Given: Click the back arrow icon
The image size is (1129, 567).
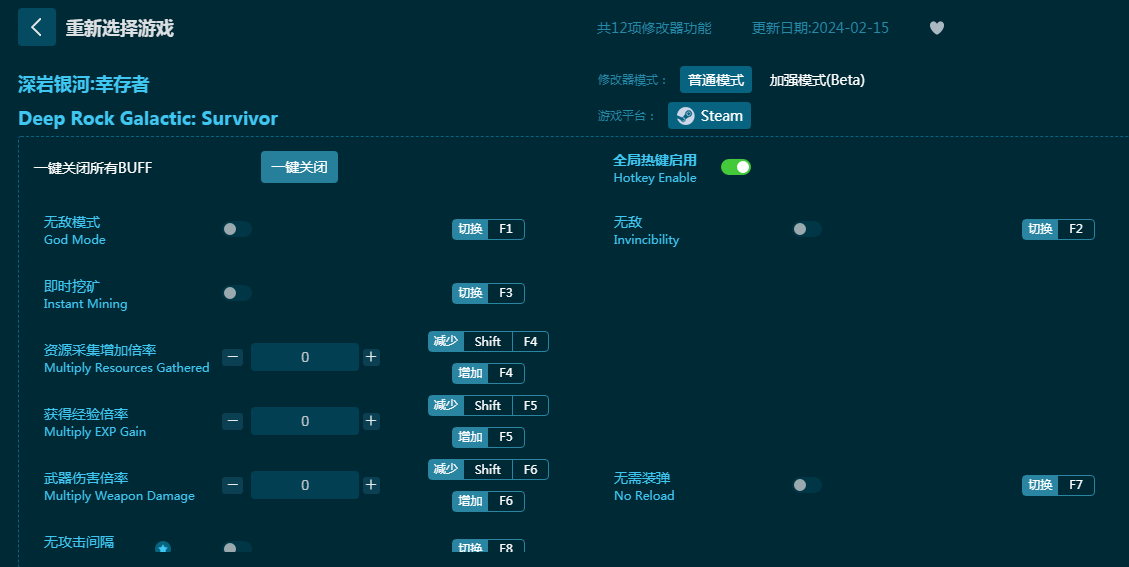Looking at the screenshot, I should (x=37, y=27).
